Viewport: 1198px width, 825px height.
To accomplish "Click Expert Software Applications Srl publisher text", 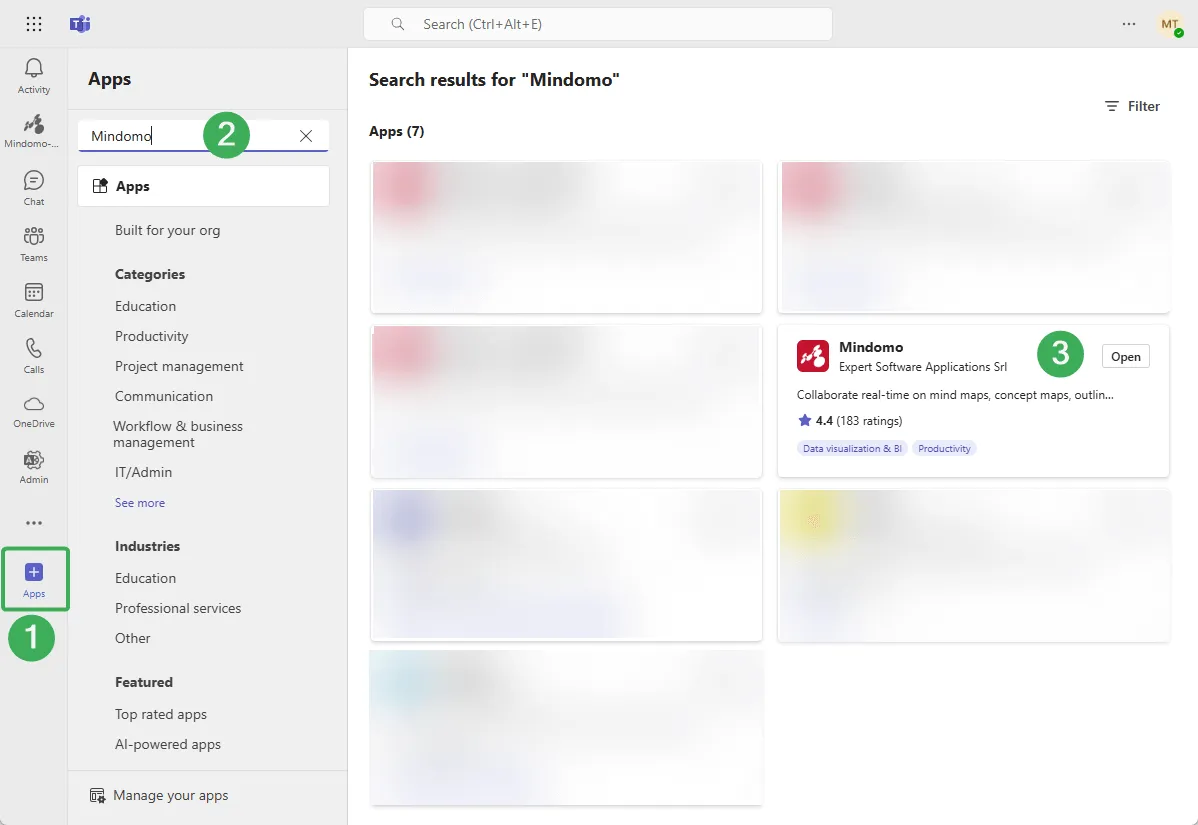I will click(x=922, y=367).
